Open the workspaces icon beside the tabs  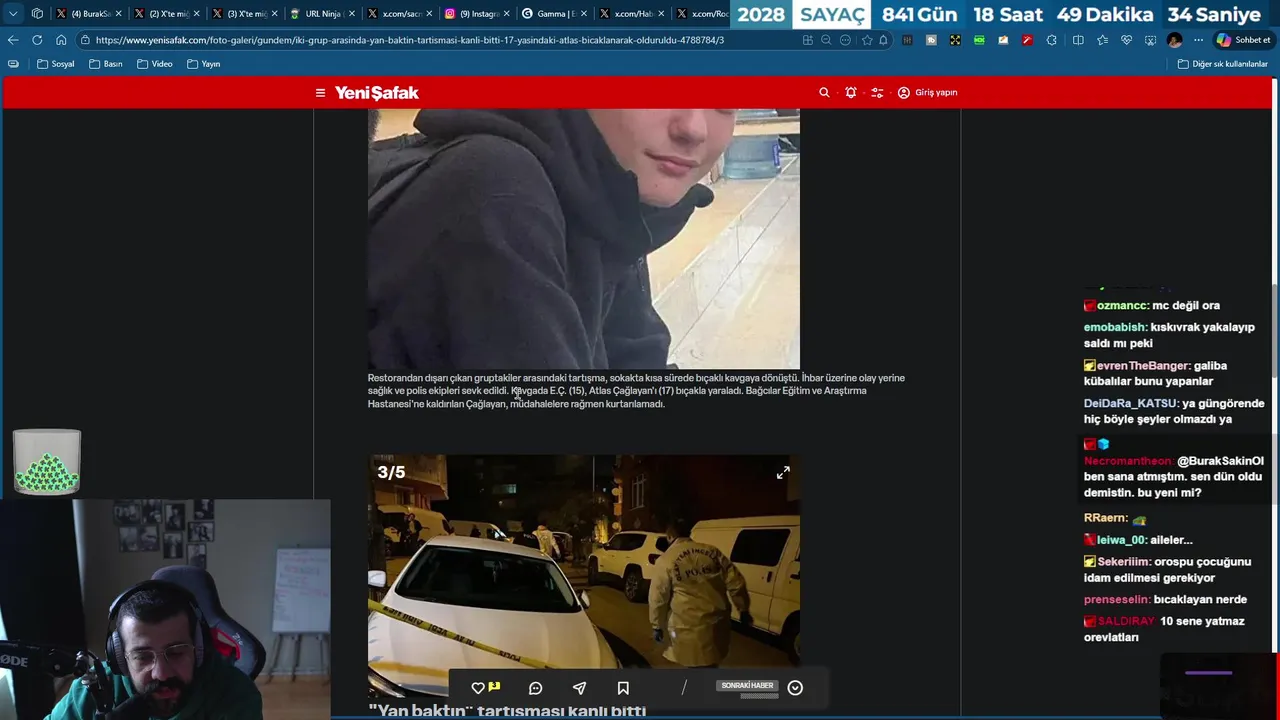click(x=37, y=13)
